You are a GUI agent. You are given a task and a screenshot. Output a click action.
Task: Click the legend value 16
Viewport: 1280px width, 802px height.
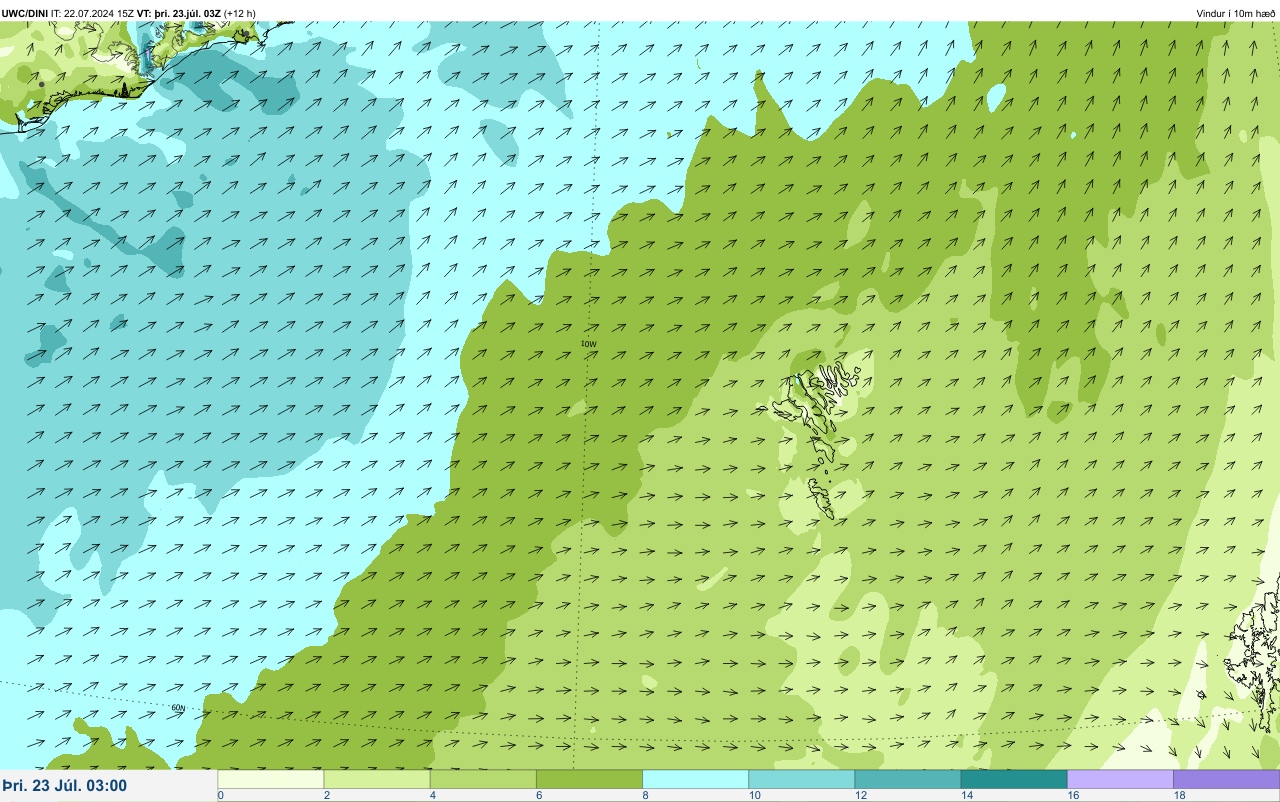click(1073, 796)
